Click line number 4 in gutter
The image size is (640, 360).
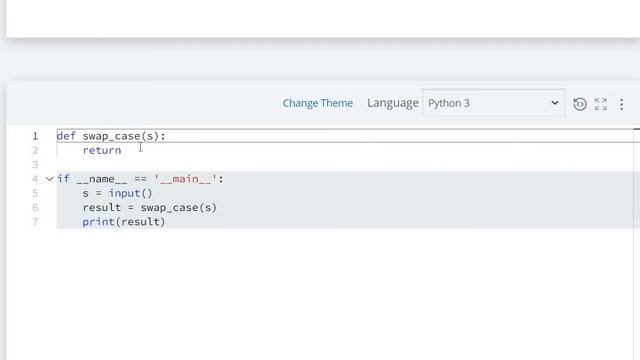(35, 179)
